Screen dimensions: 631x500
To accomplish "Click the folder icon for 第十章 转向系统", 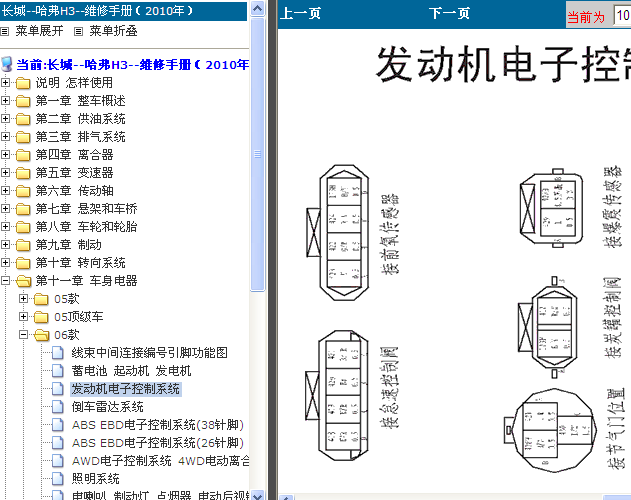I will [23, 263].
